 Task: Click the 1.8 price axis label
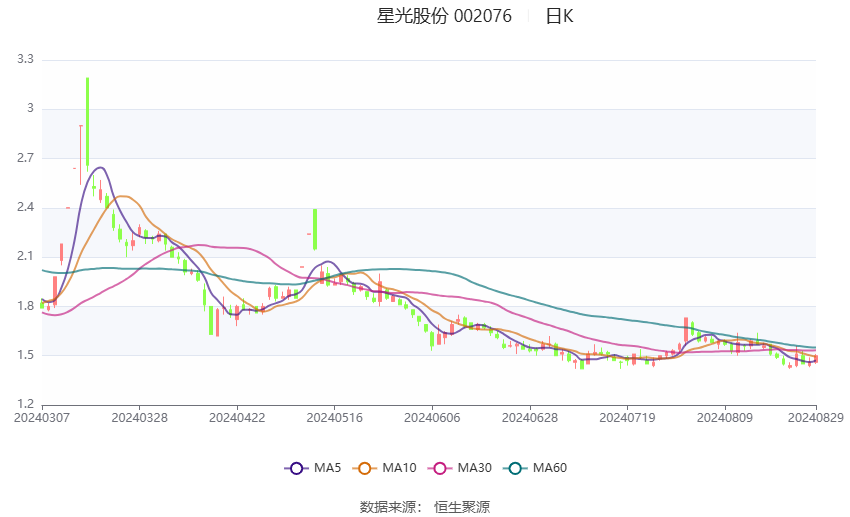25,306
